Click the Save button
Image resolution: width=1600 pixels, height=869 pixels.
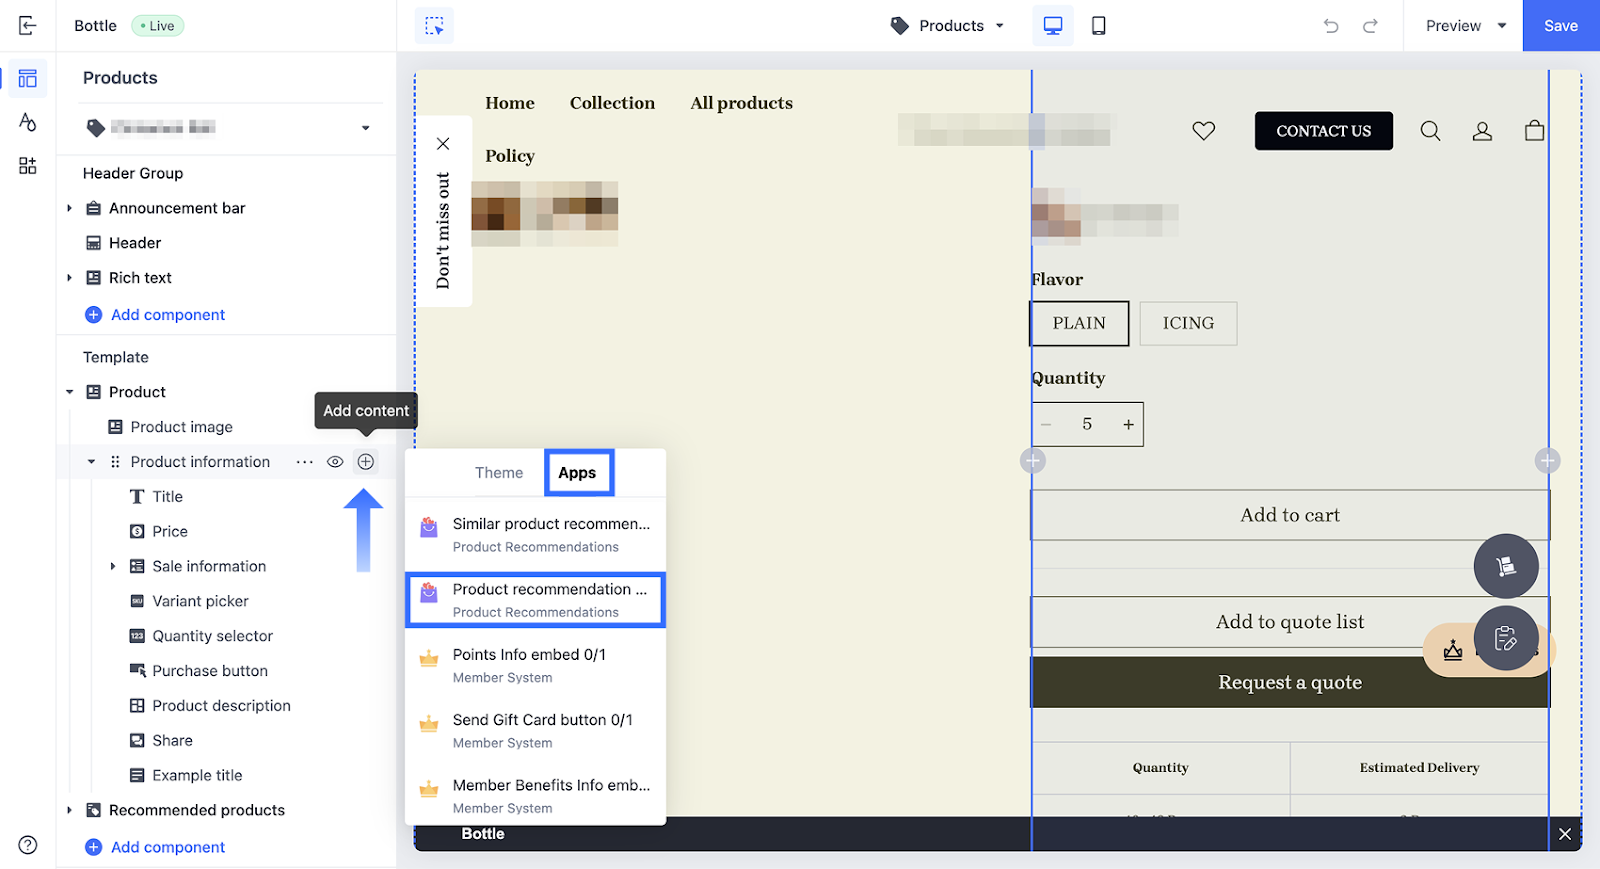tap(1561, 26)
